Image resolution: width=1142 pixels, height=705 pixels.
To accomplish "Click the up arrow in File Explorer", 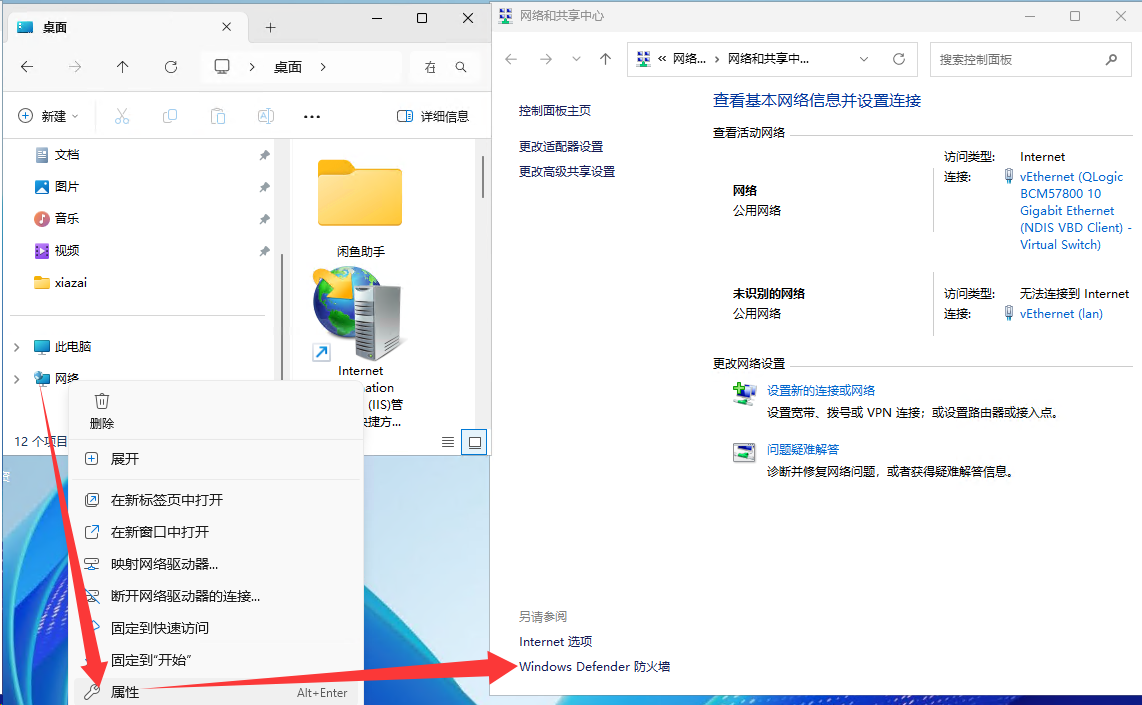I will 122,67.
